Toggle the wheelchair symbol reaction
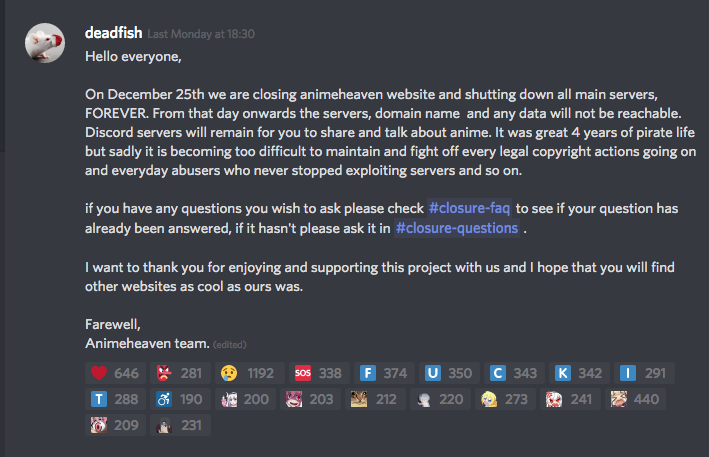709x457 pixels. pyautogui.click(x=178, y=399)
